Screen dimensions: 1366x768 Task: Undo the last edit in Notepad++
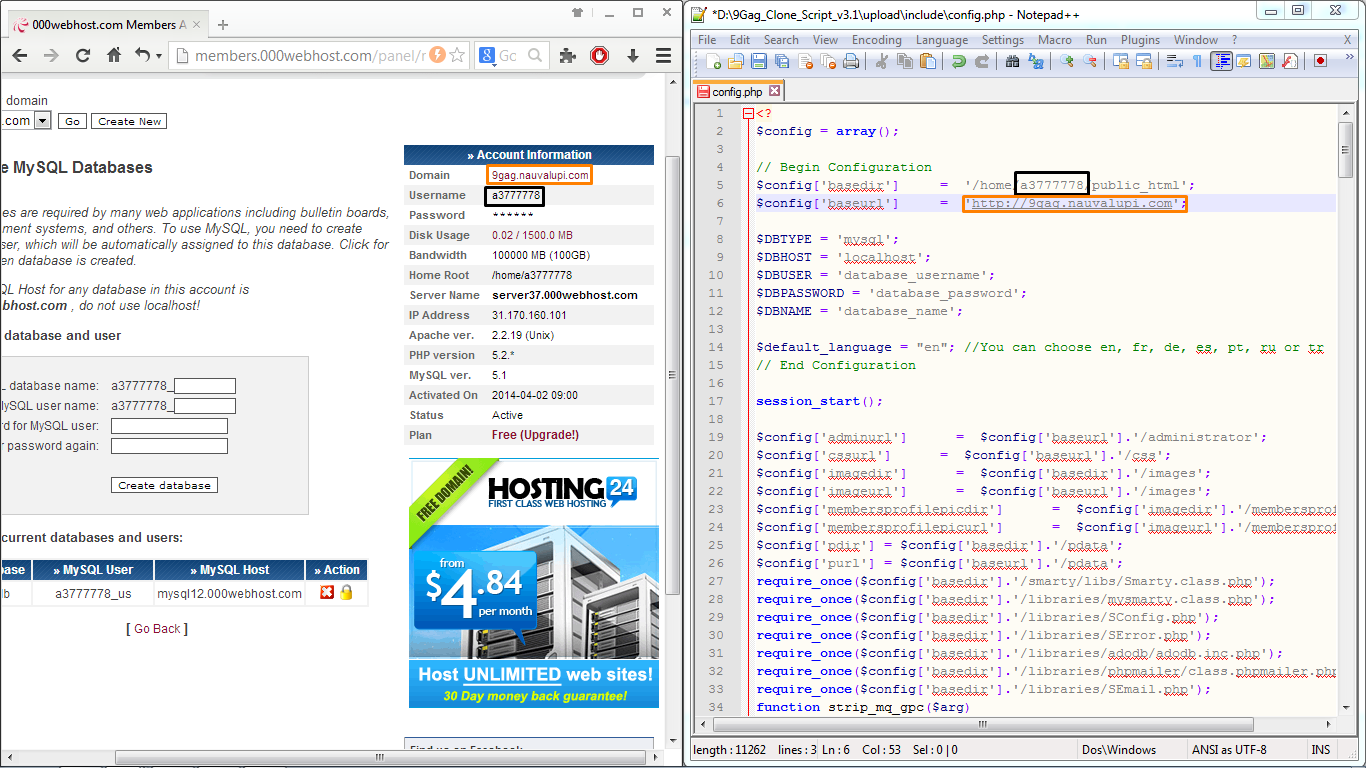(959, 61)
